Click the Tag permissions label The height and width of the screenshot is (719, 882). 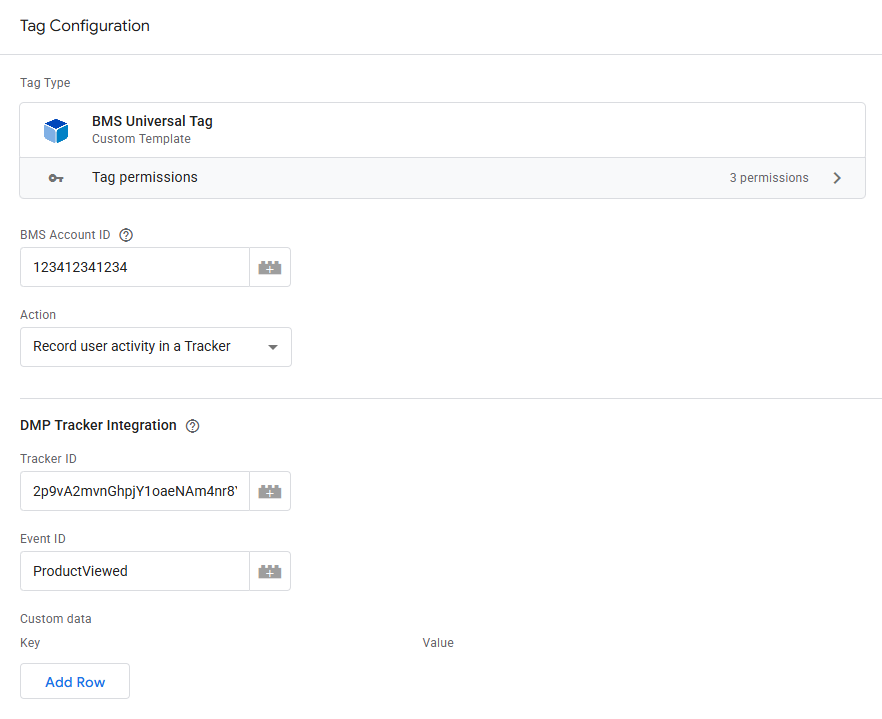[x=144, y=177]
